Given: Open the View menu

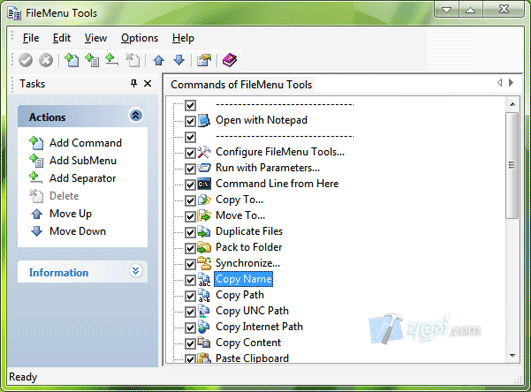Looking at the screenshot, I should 95,38.
